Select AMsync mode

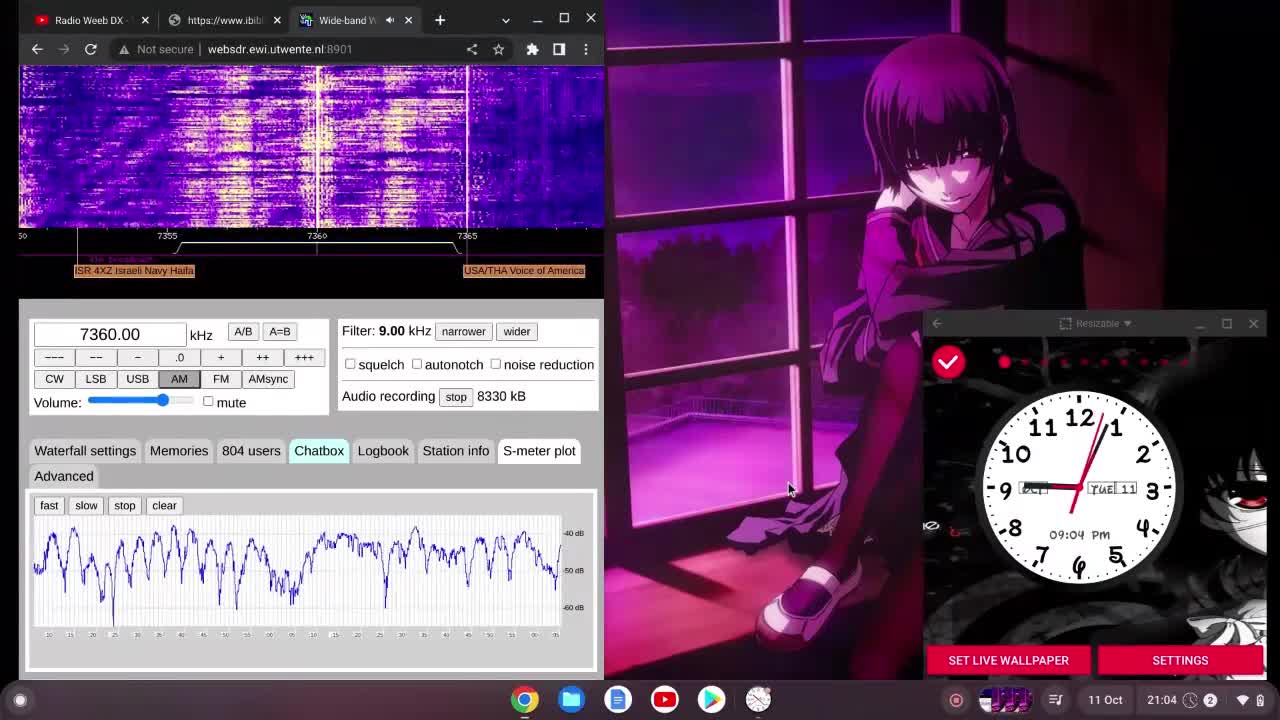pyautogui.click(x=268, y=379)
